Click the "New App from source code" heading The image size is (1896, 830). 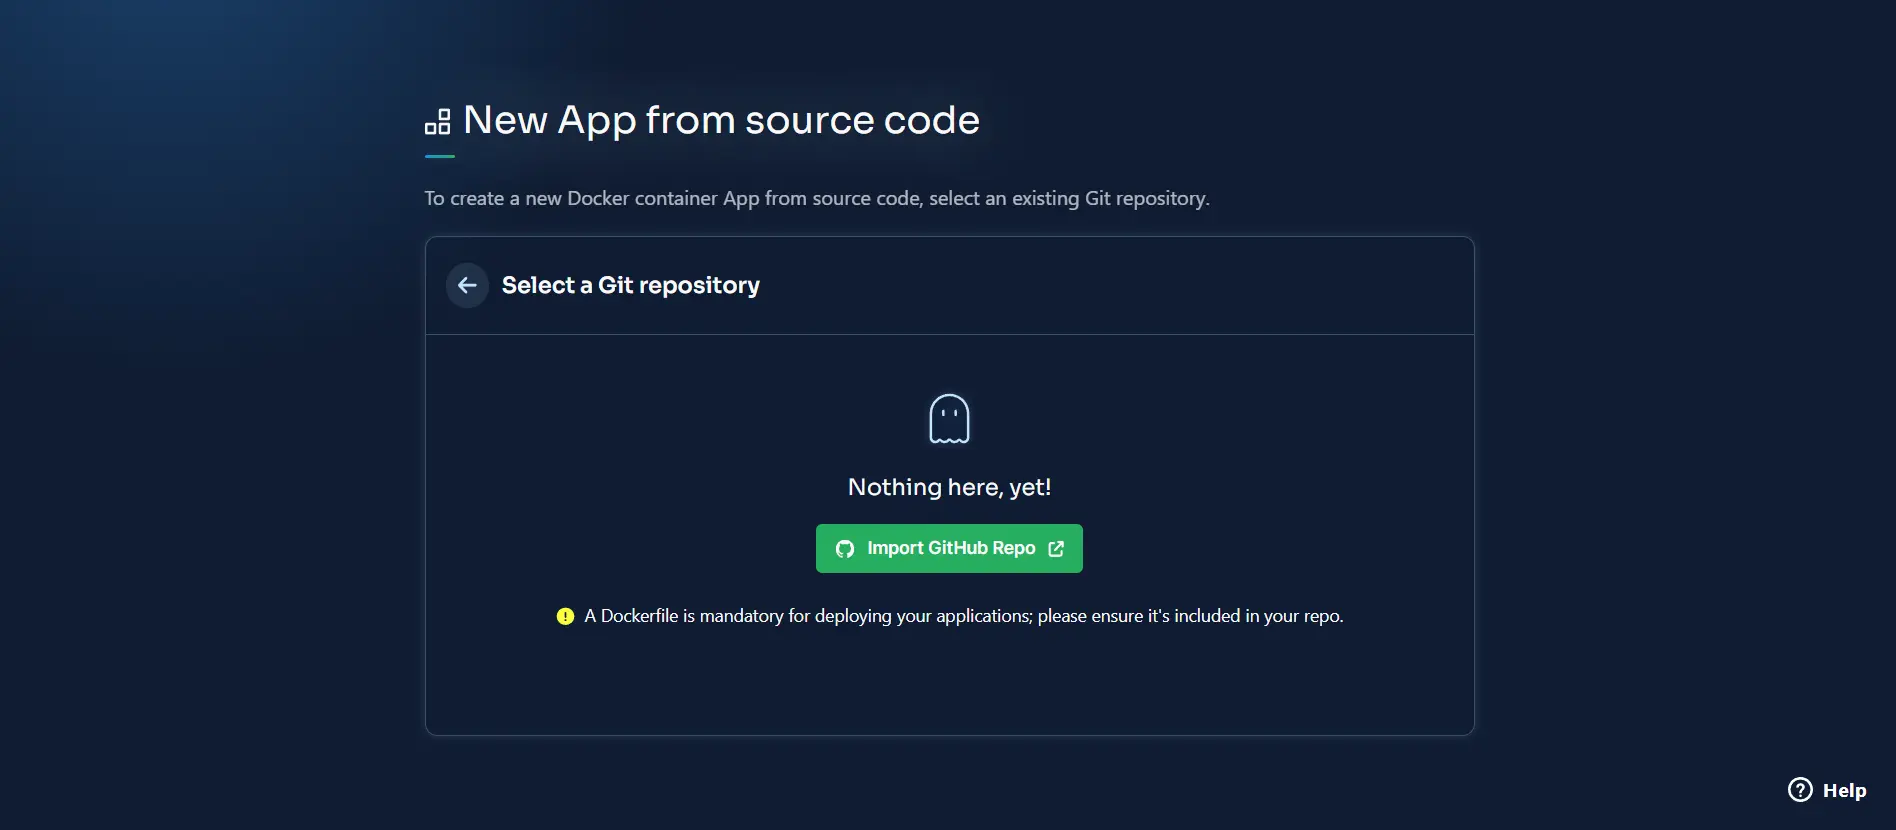click(721, 120)
